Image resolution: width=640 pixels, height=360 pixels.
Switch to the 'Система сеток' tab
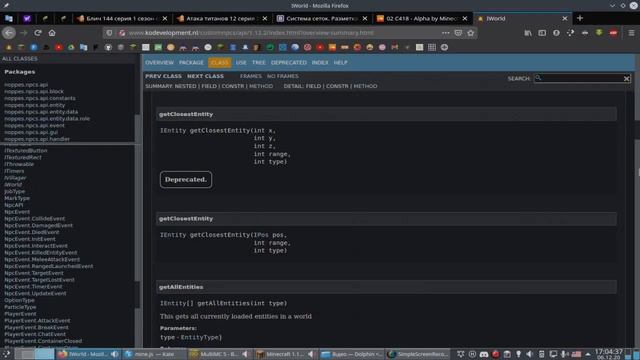click(322, 18)
